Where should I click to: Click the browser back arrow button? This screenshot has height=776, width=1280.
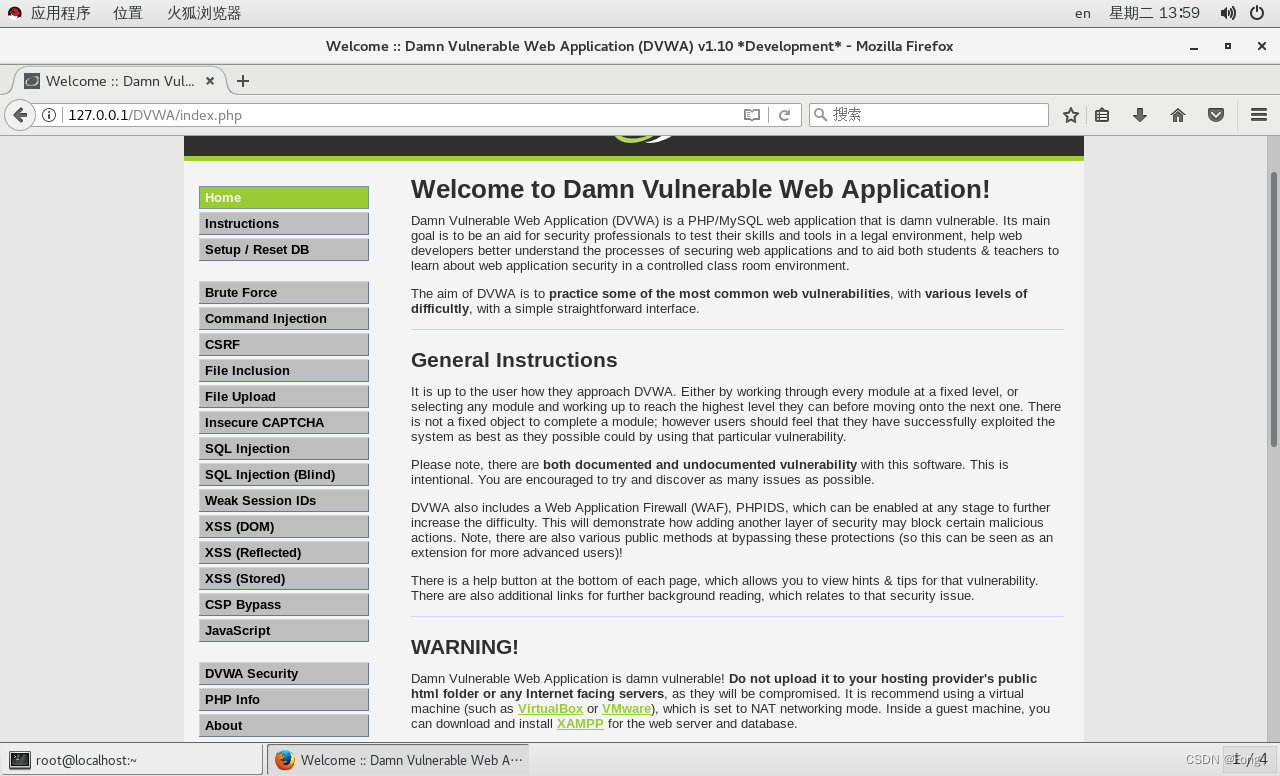pos(19,115)
